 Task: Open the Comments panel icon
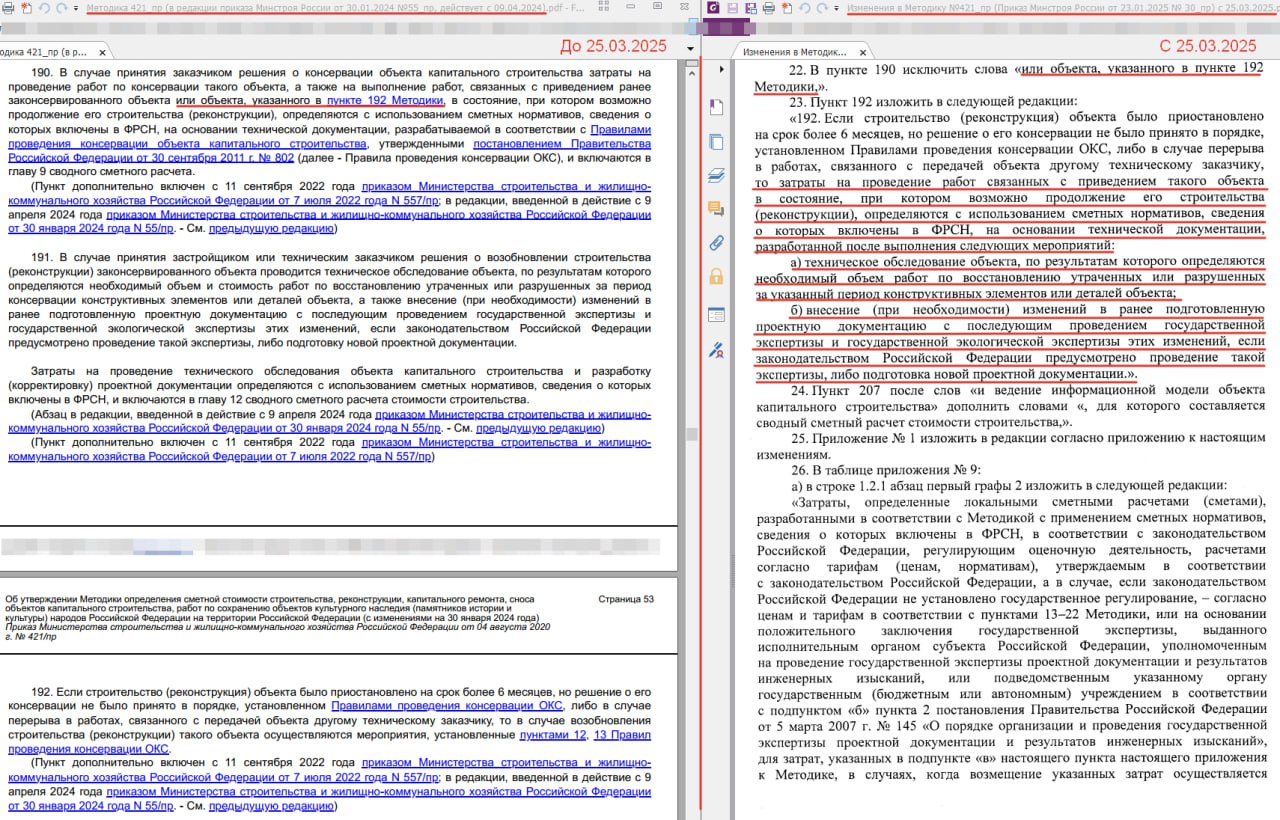(716, 209)
